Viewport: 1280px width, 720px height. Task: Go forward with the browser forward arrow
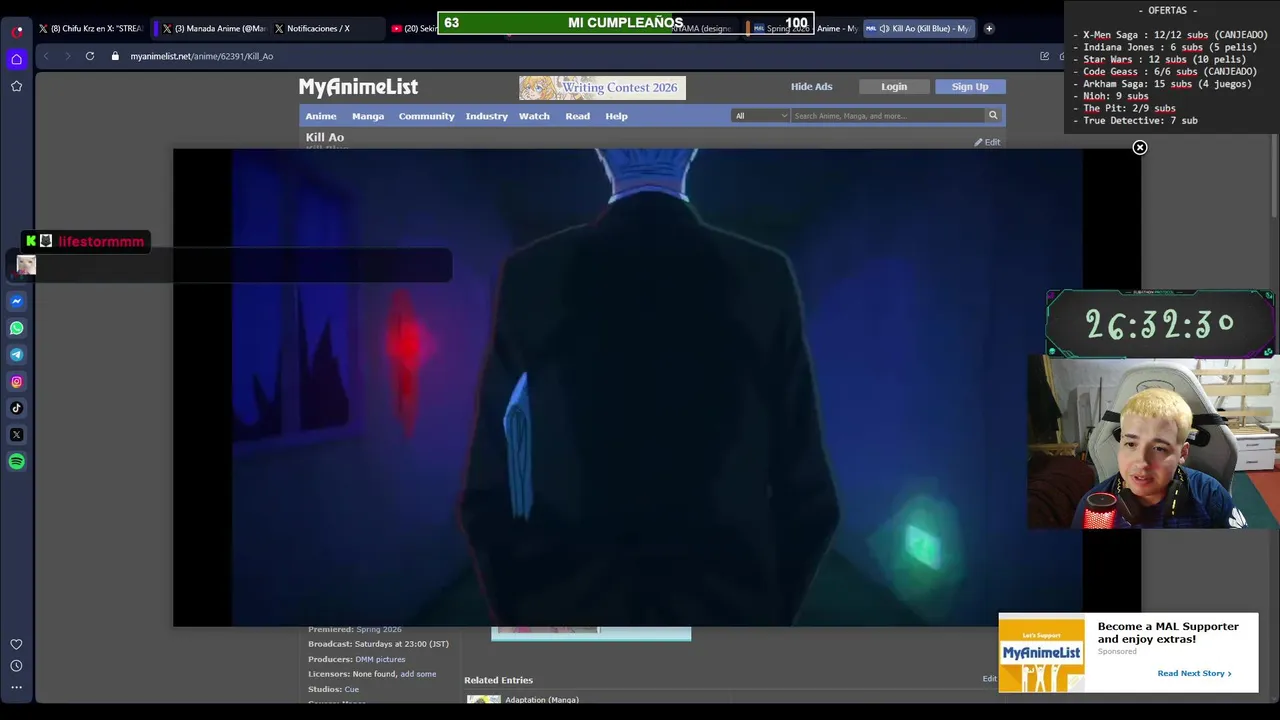click(x=67, y=56)
